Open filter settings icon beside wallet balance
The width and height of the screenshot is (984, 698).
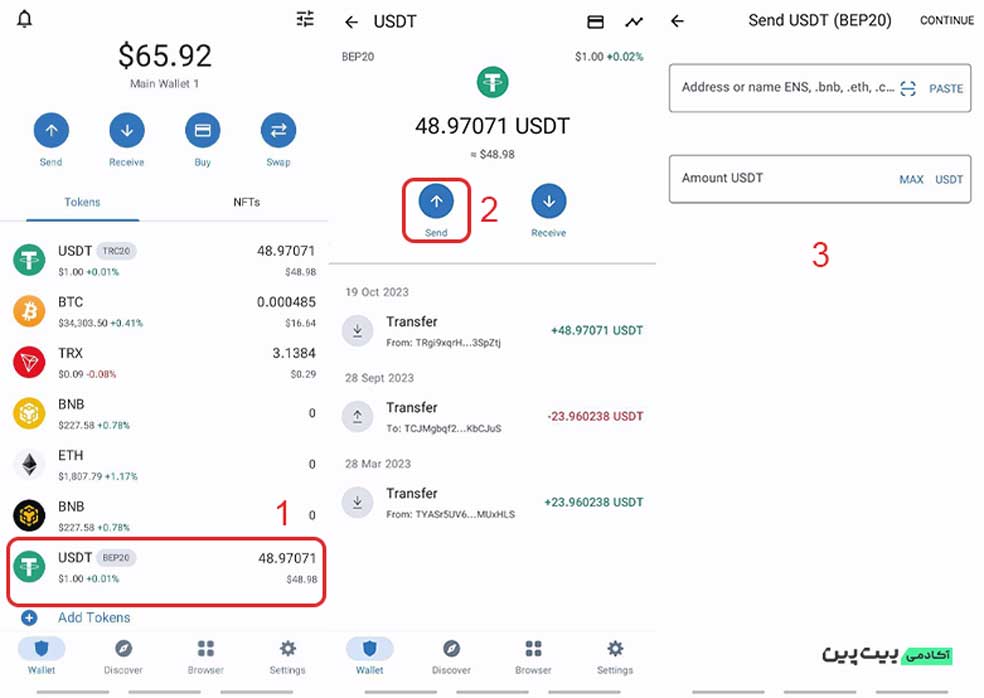pos(305,19)
